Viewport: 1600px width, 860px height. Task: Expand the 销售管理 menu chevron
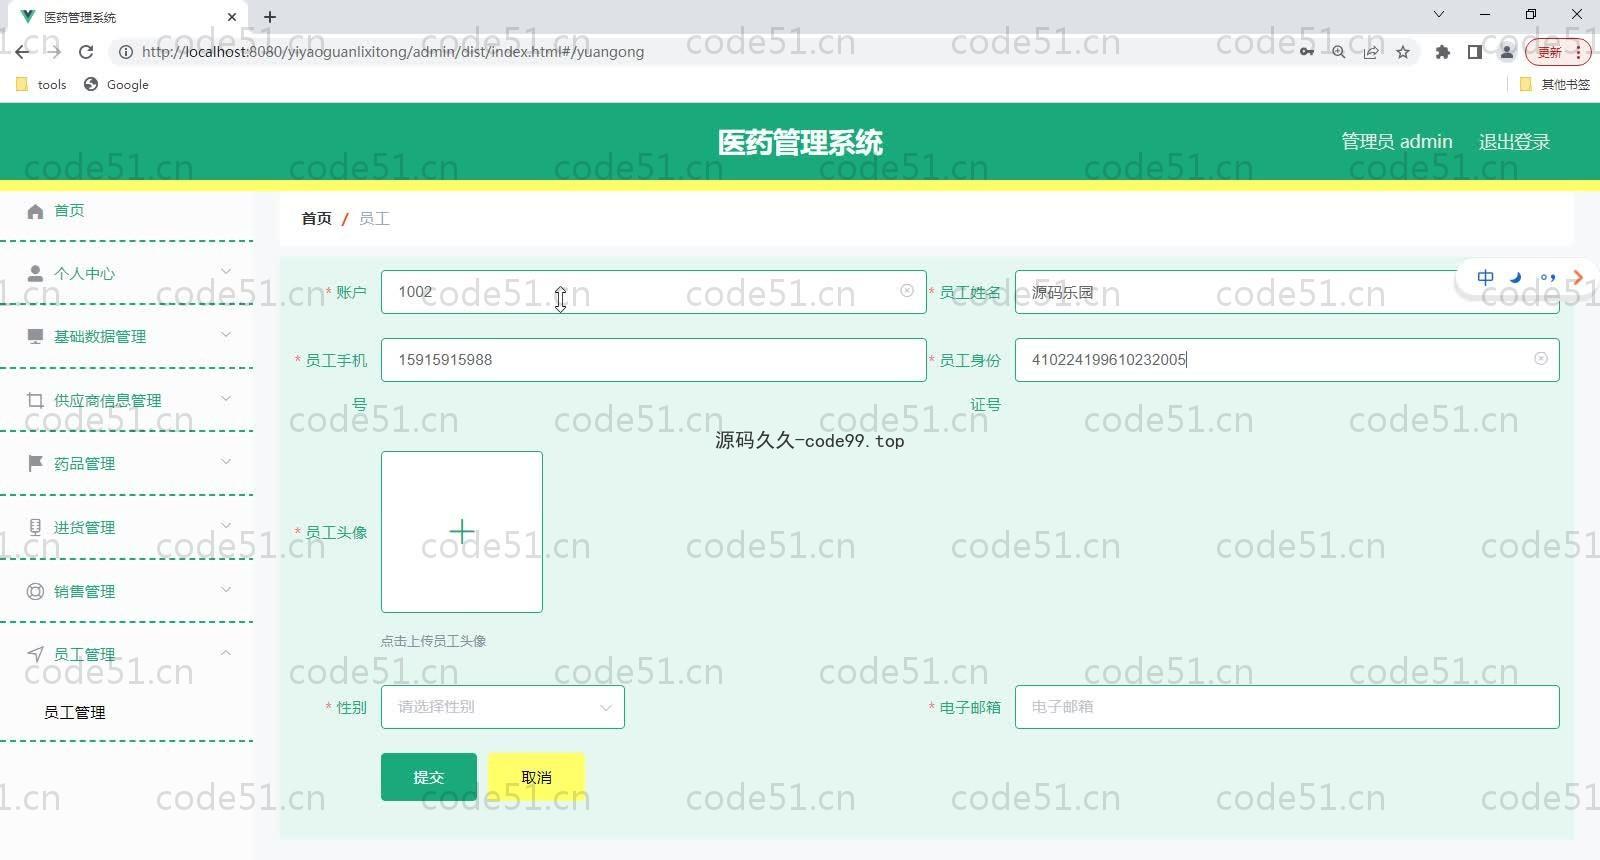(x=226, y=589)
